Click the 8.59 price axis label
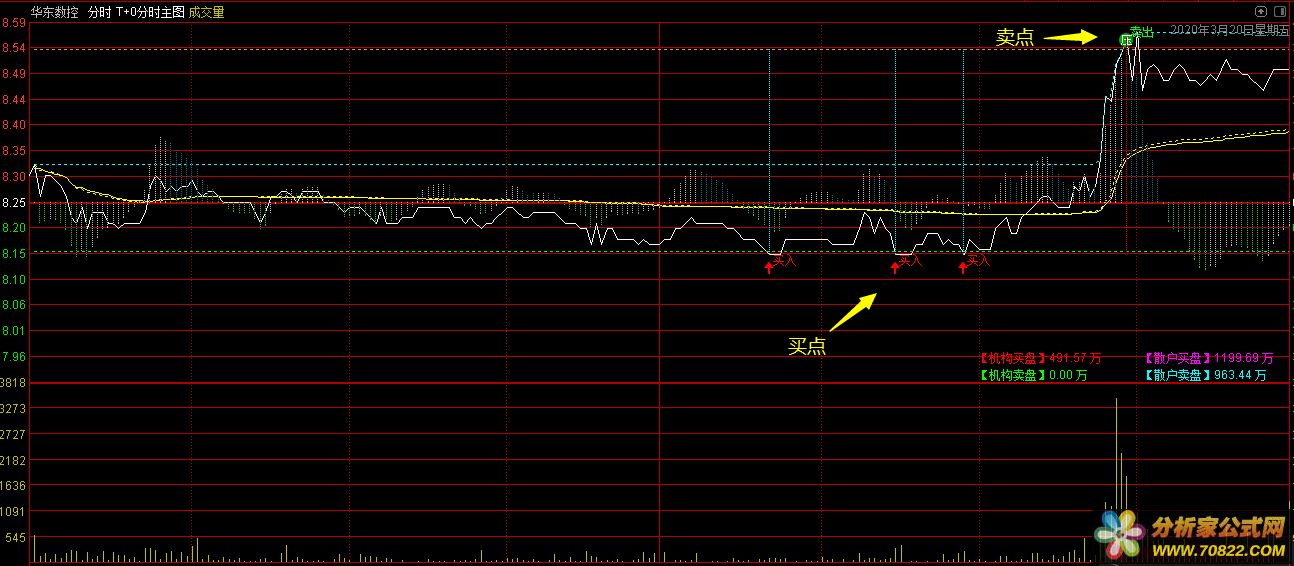 tap(15, 23)
